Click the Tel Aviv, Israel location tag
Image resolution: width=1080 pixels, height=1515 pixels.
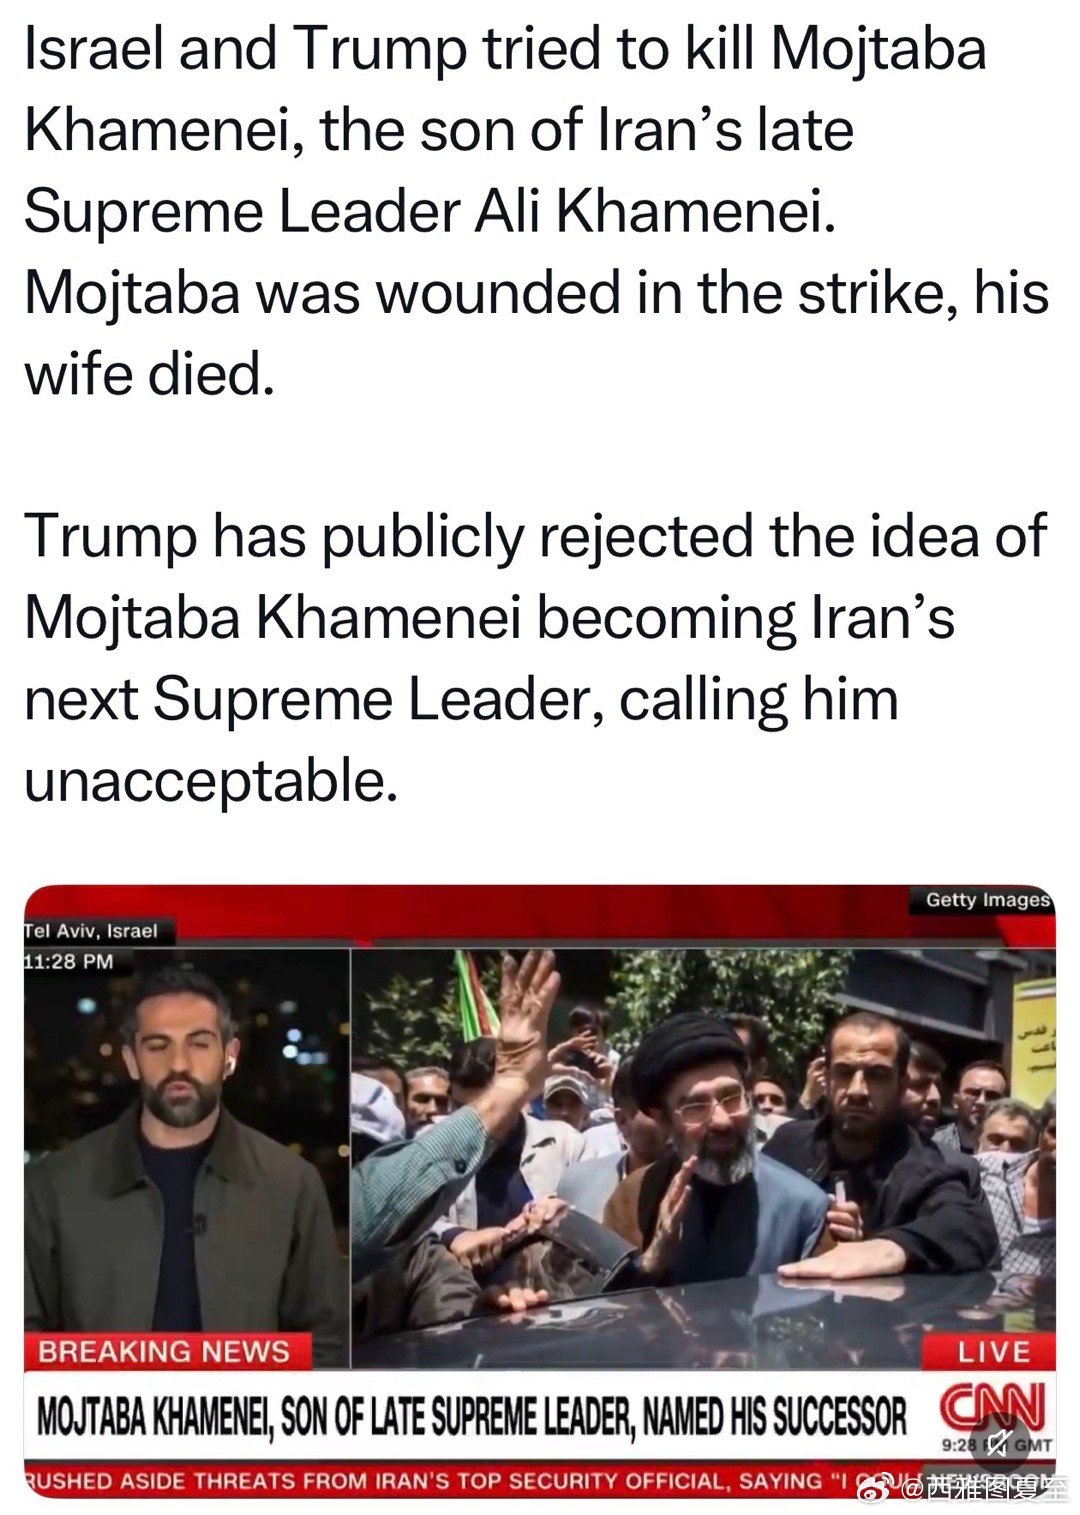click(x=91, y=931)
